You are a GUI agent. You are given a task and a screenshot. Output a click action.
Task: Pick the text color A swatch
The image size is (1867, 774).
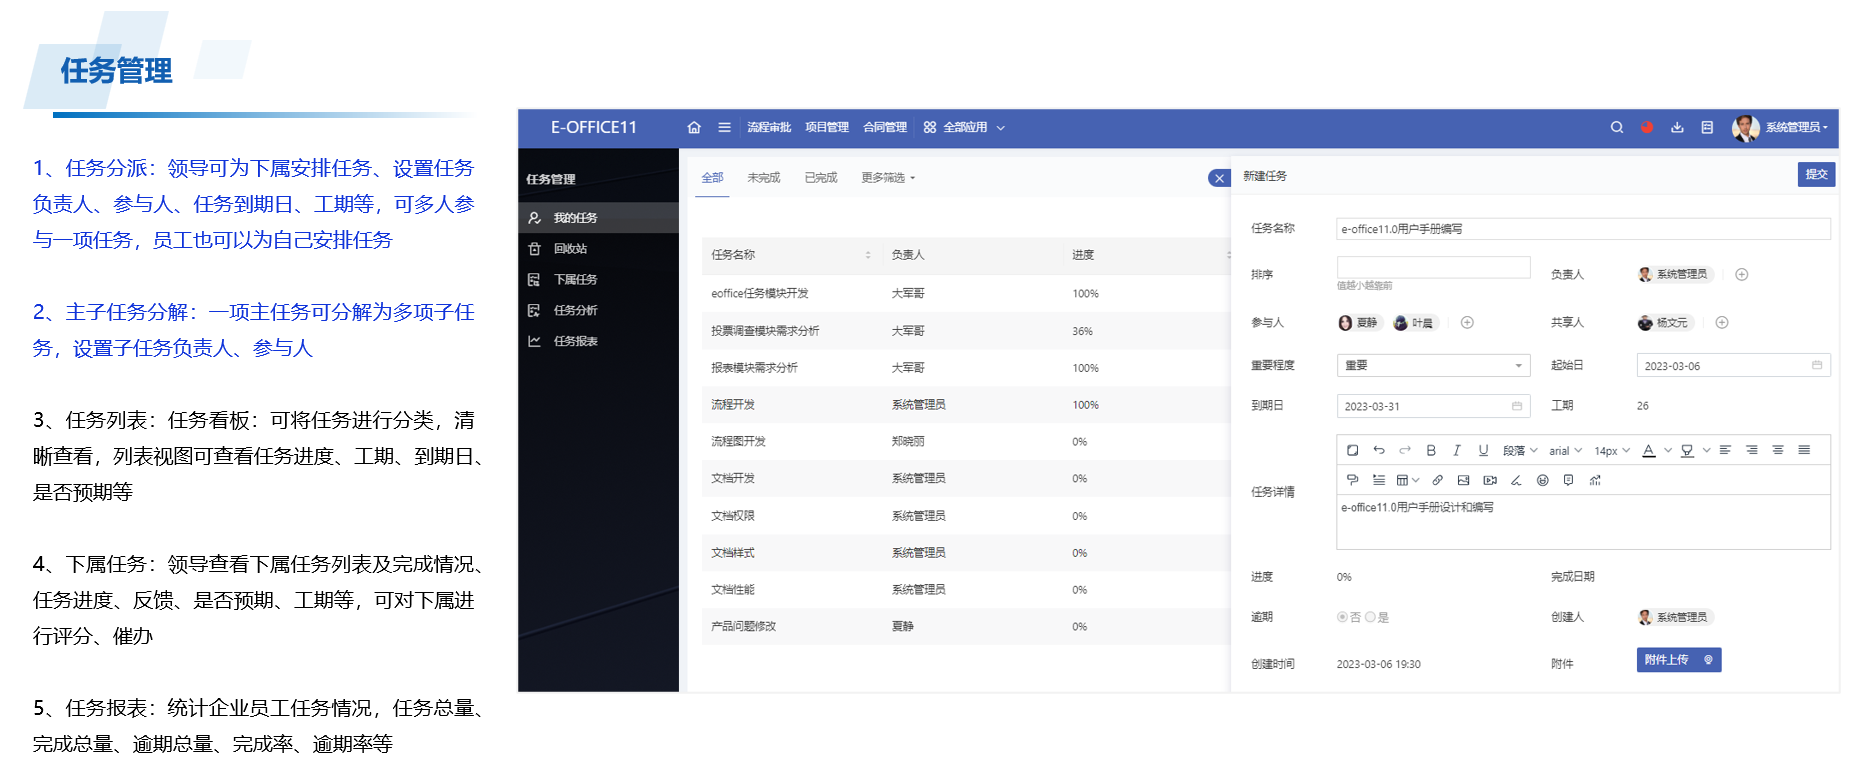tap(1649, 451)
